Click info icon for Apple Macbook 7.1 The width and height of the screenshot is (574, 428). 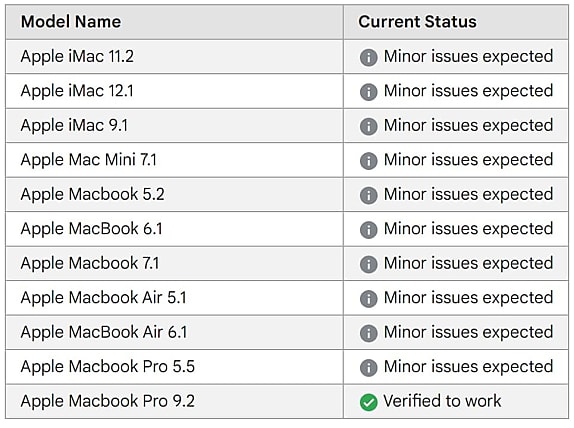(x=368, y=264)
